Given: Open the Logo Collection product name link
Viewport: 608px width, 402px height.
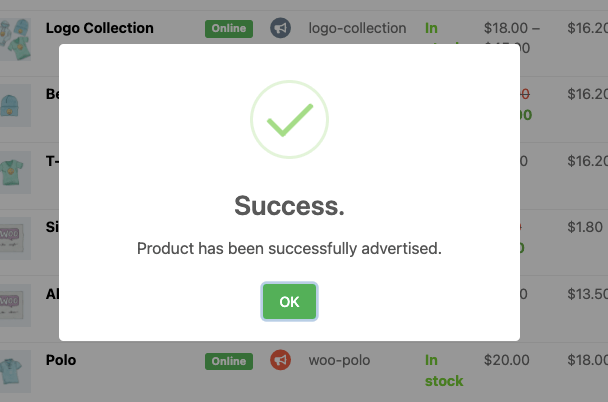Looking at the screenshot, I should 100,28.
